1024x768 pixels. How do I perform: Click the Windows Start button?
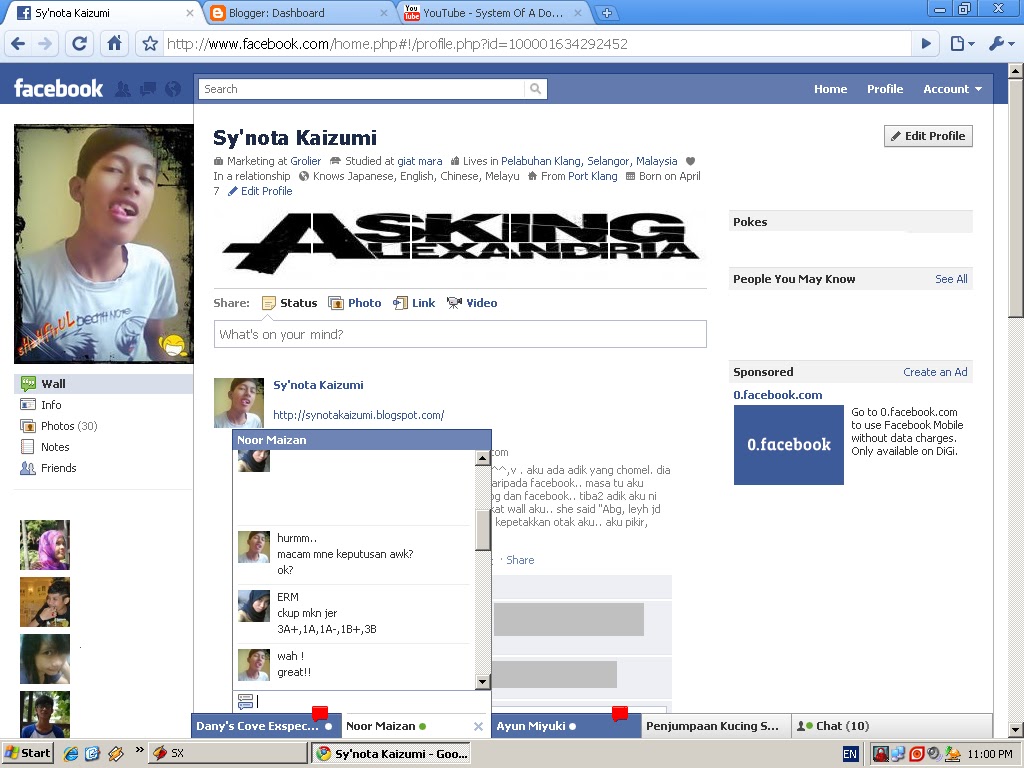[x=27, y=753]
